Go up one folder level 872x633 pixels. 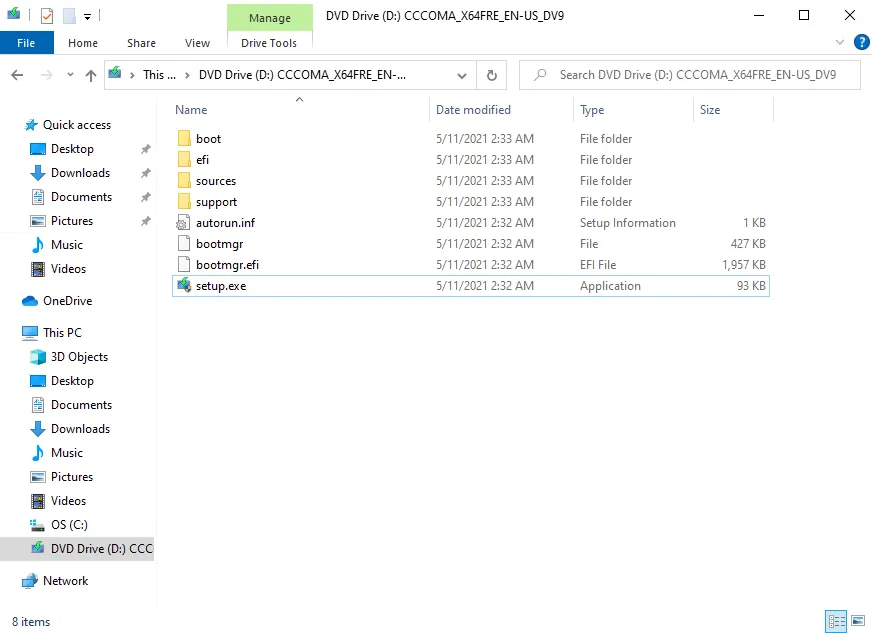tap(91, 75)
